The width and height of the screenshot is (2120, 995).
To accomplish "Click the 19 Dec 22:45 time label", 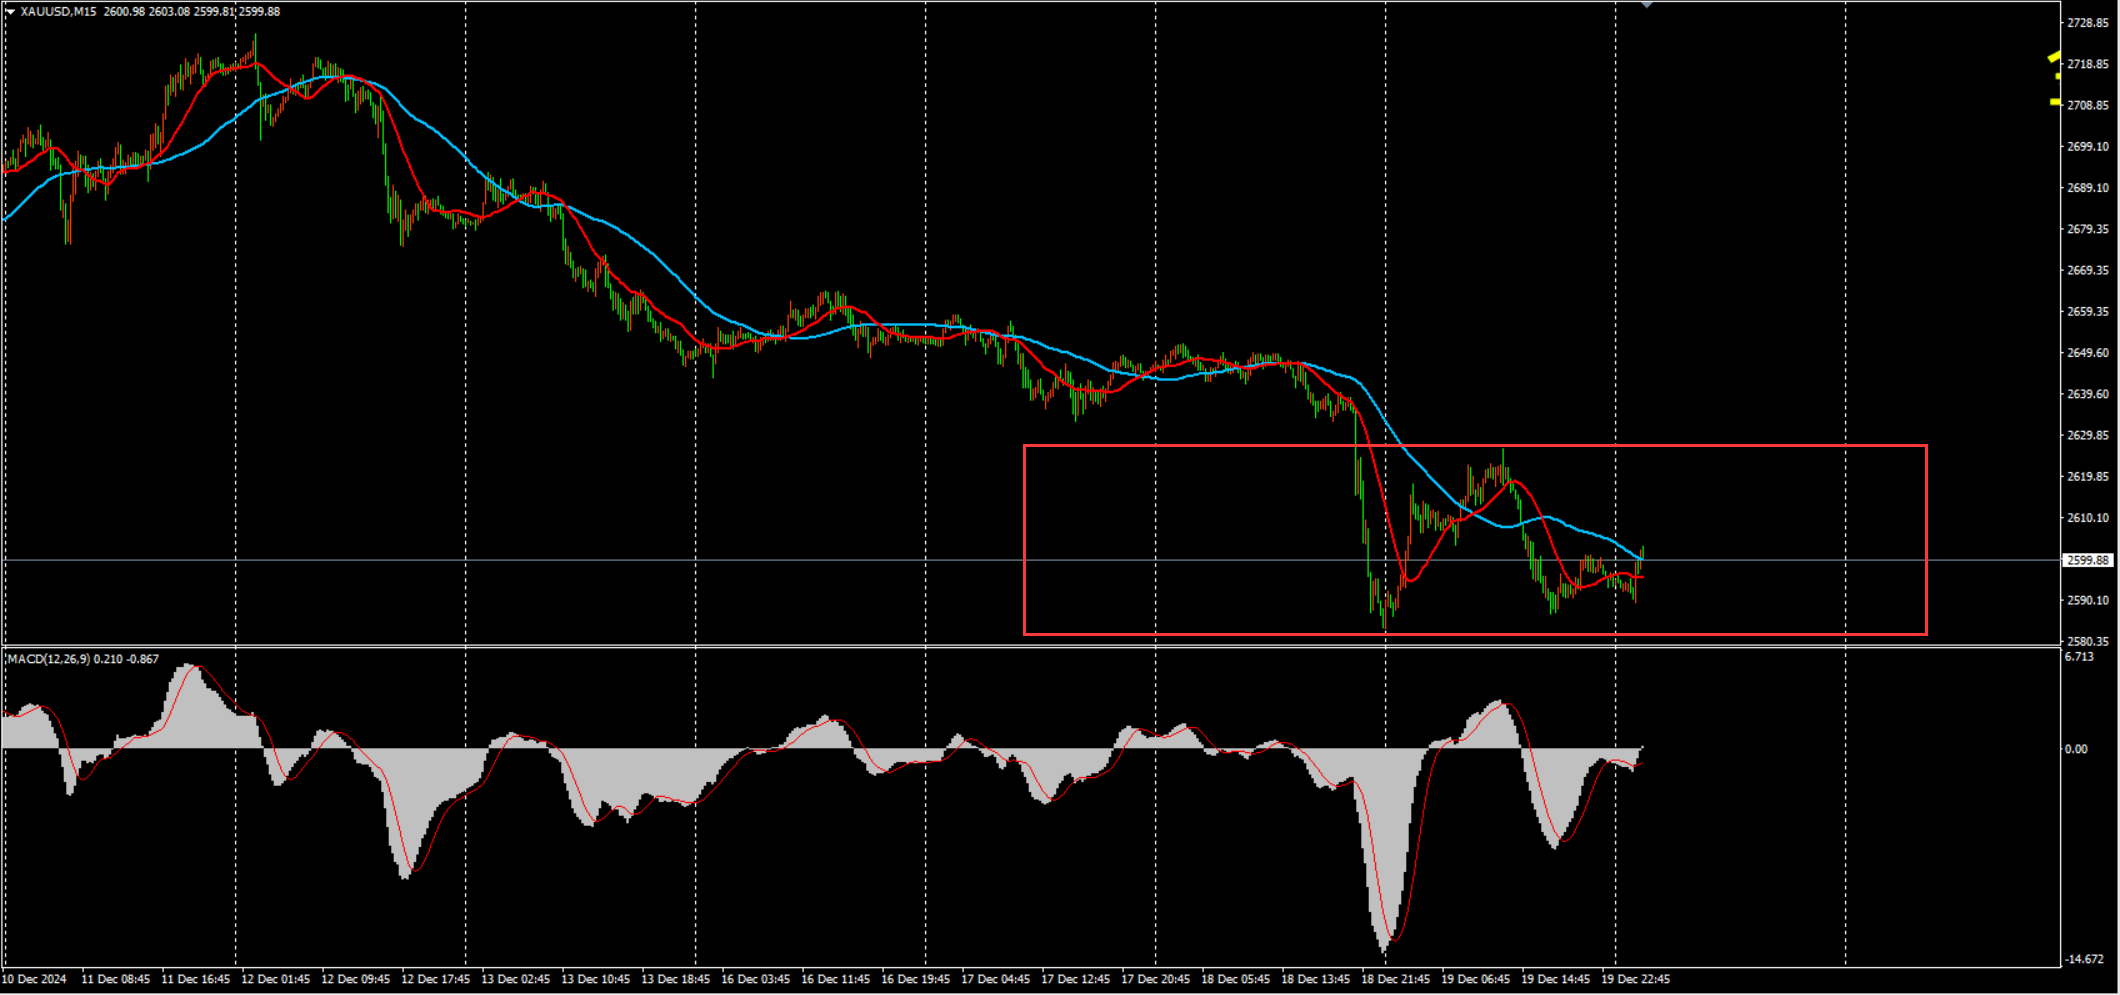I will tap(1636, 979).
